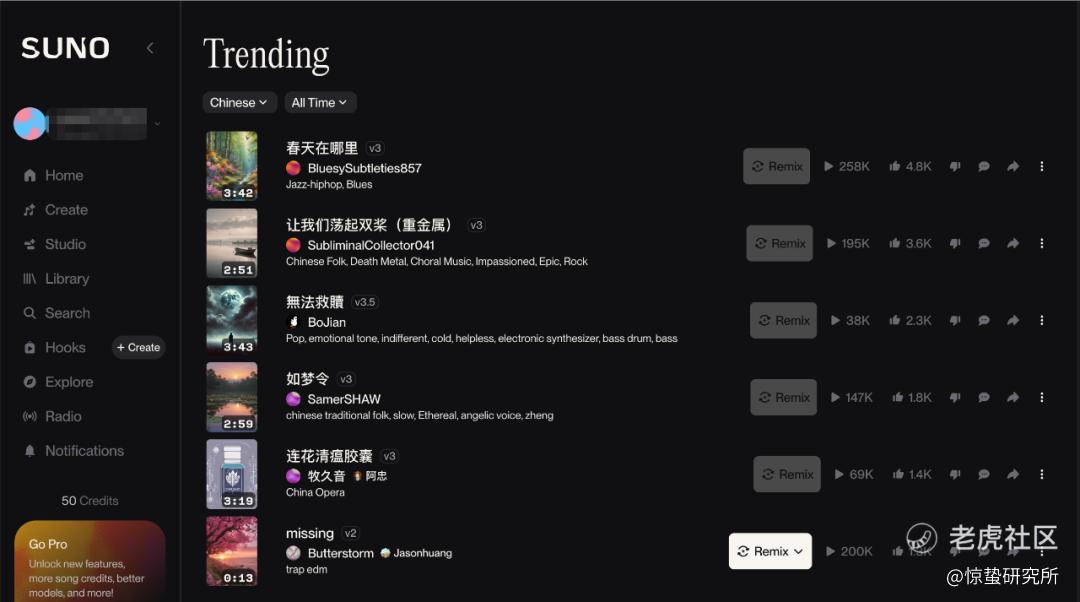Share the song 连花清瘟胶囊
Screen dimensions: 1080x602
pos(1012,475)
